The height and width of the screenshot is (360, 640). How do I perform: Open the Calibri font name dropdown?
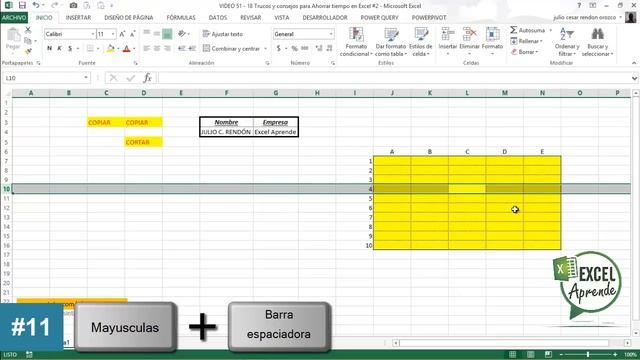click(93, 34)
